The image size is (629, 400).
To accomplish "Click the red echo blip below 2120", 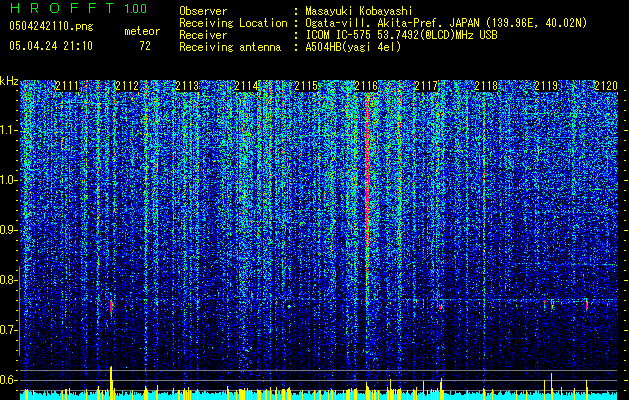I will tap(586, 305).
